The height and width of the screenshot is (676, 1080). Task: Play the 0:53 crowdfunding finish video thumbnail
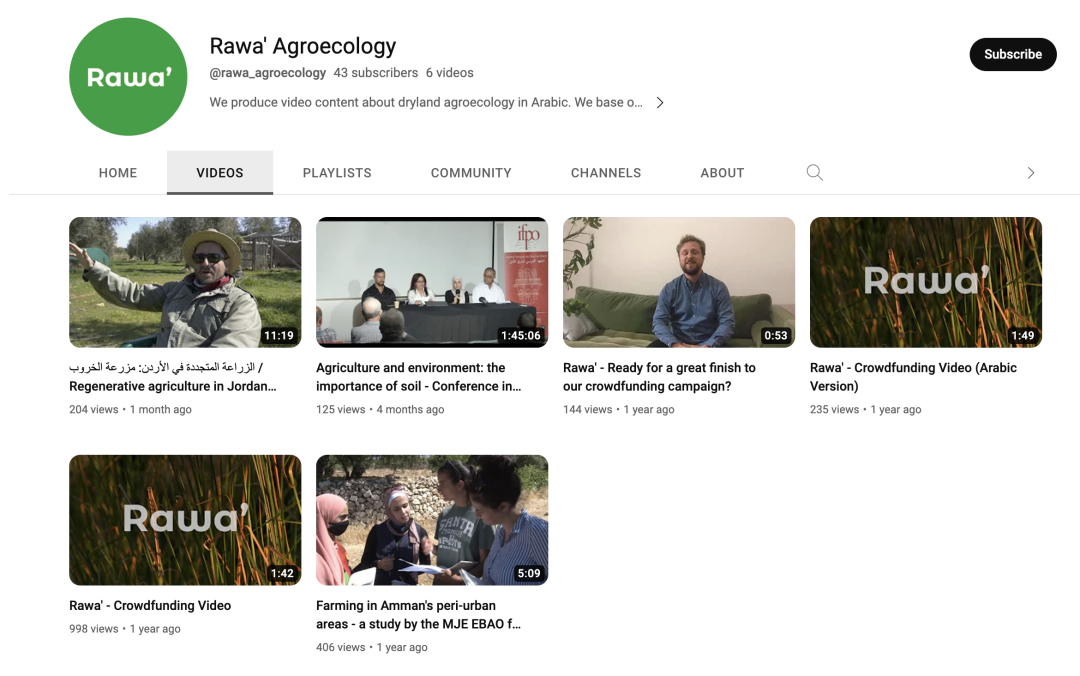678,283
